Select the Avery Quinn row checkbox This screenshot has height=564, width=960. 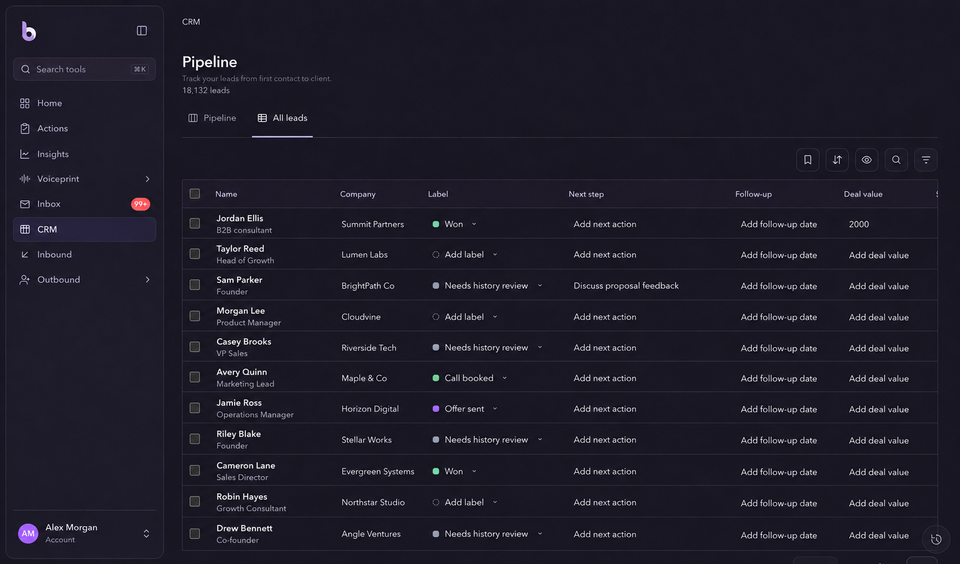pyautogui.click(x=195, y=377)
